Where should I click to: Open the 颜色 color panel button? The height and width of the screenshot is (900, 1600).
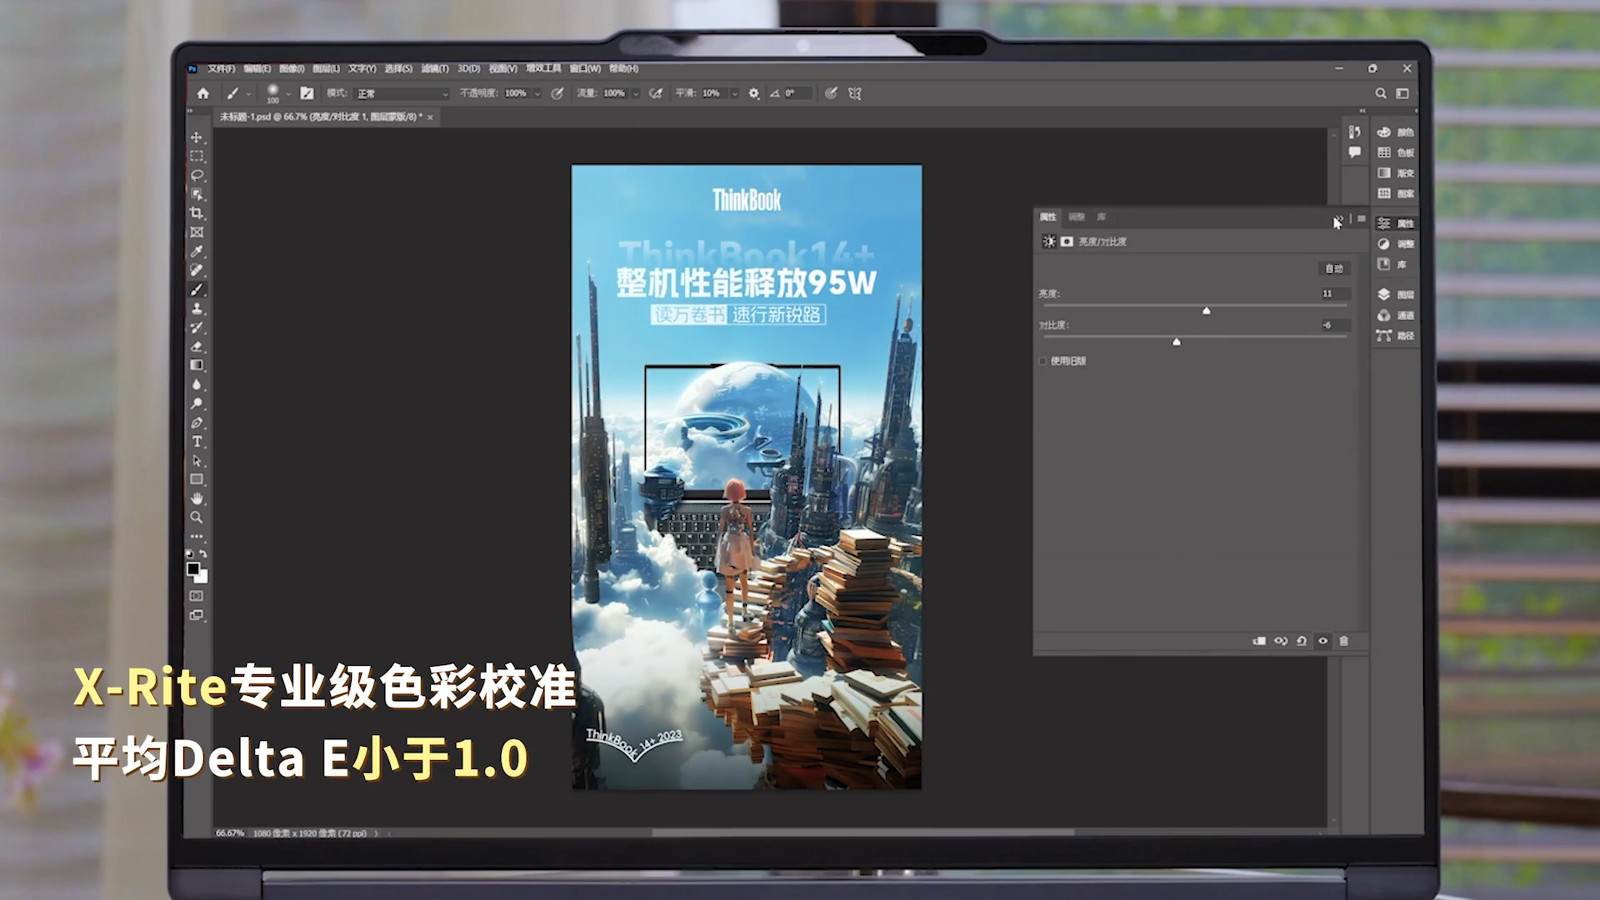pyautogui.click(x=1395, y=132)
